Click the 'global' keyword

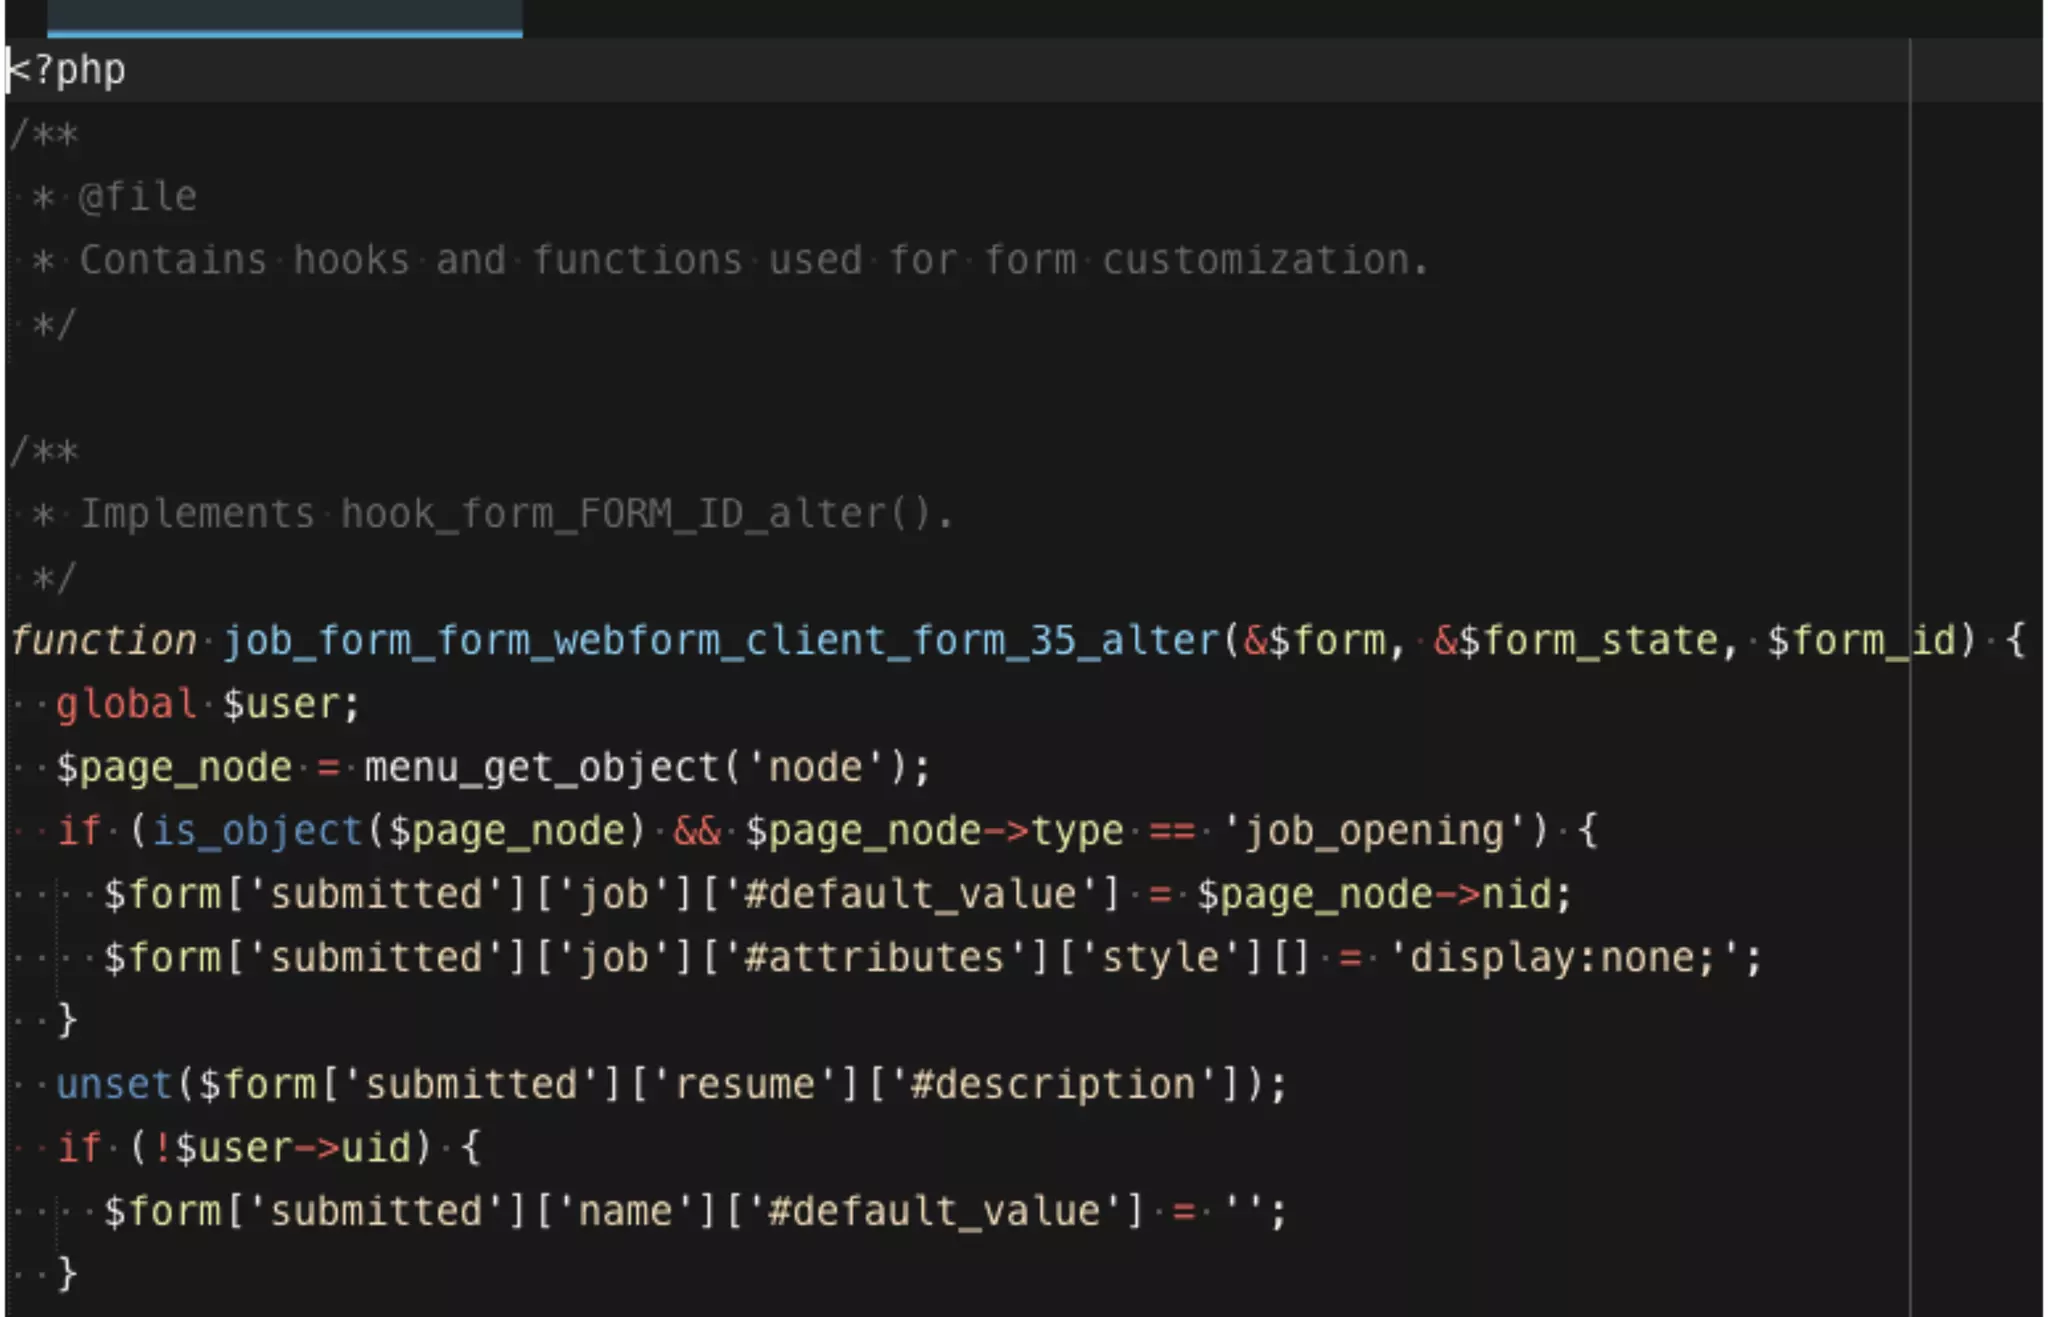pyautogui.click(x=125, y=704)
